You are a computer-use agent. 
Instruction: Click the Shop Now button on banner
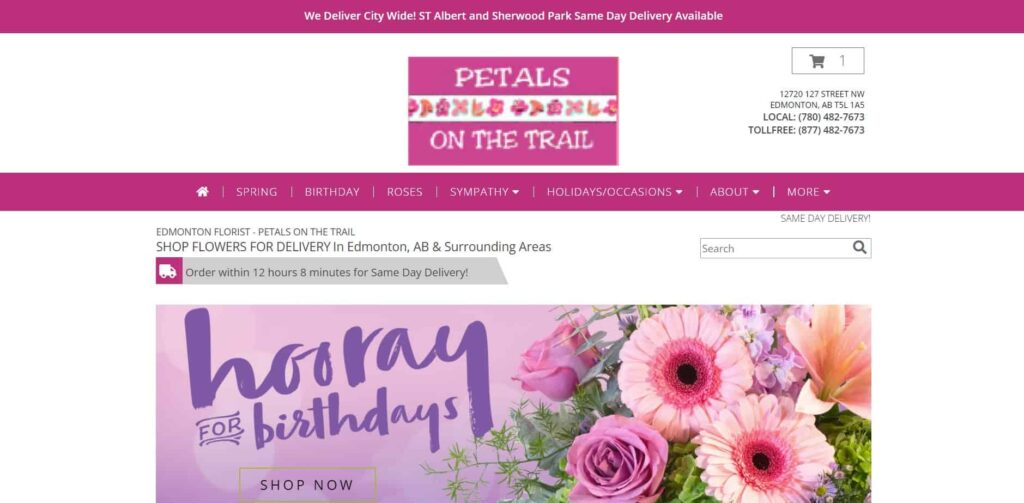[307, 485]
